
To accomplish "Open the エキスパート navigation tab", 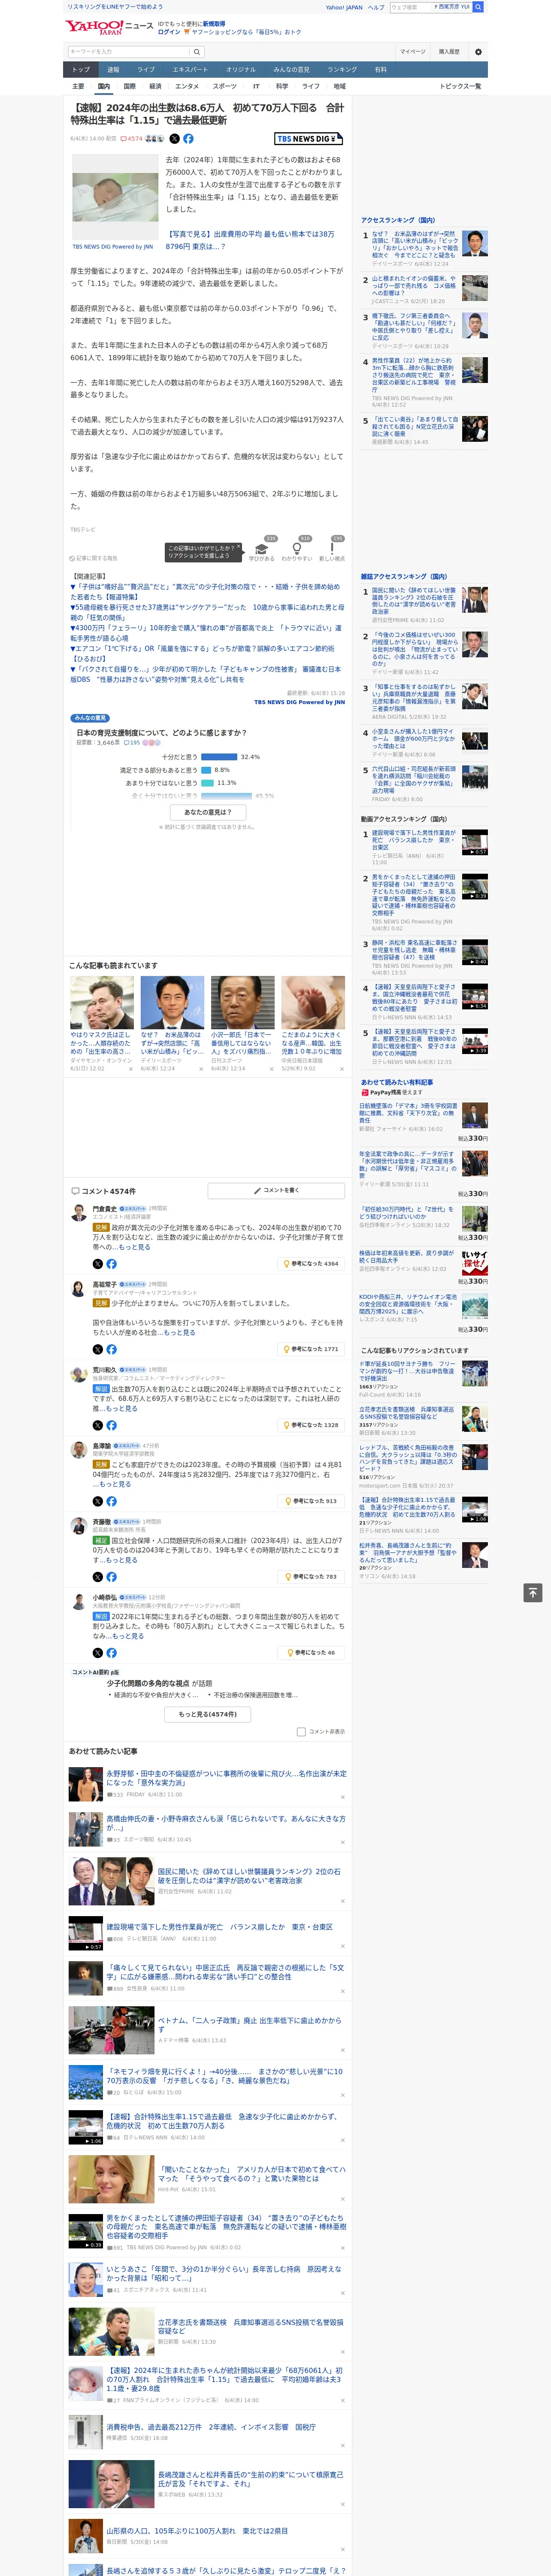I will [x=190, y=70].
